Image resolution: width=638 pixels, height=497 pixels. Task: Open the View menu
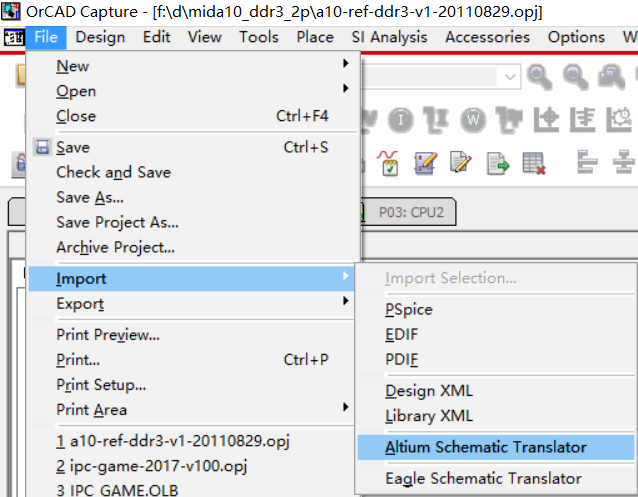point(204,37)
